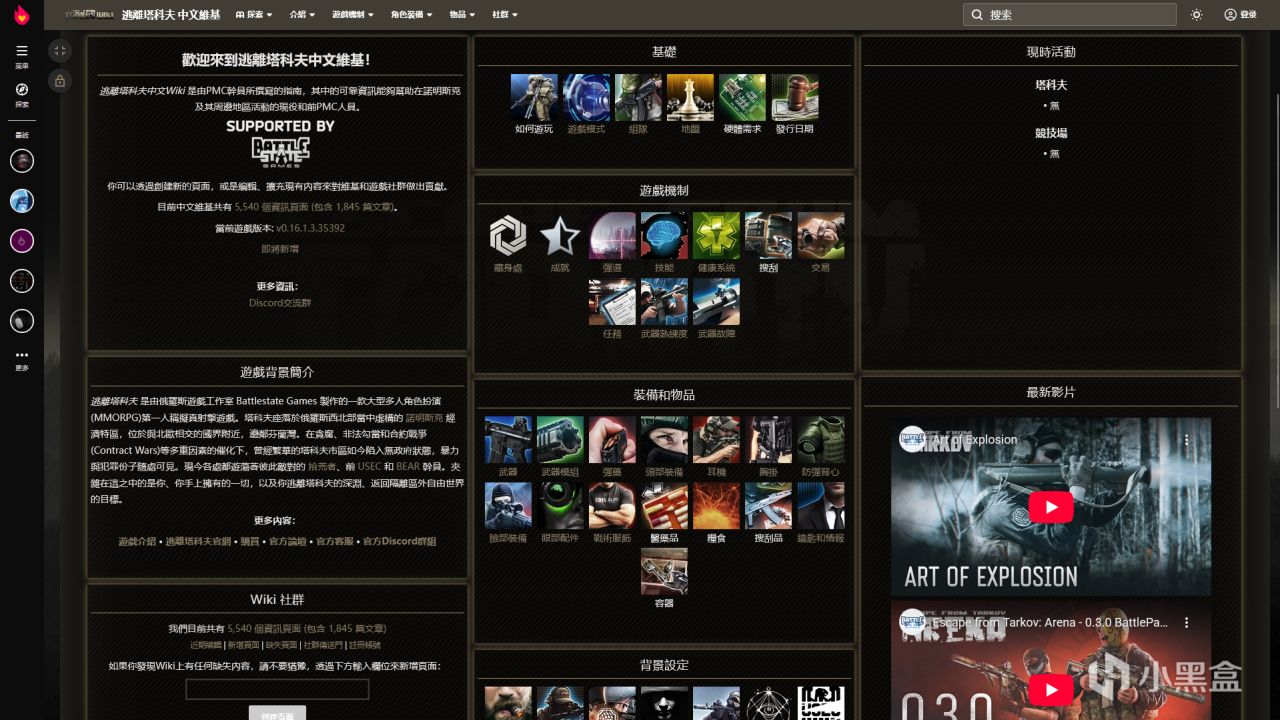Open the 更多 three-dots sidebar menu
The width and height of the screenshot is (1280, 720).
22,360
